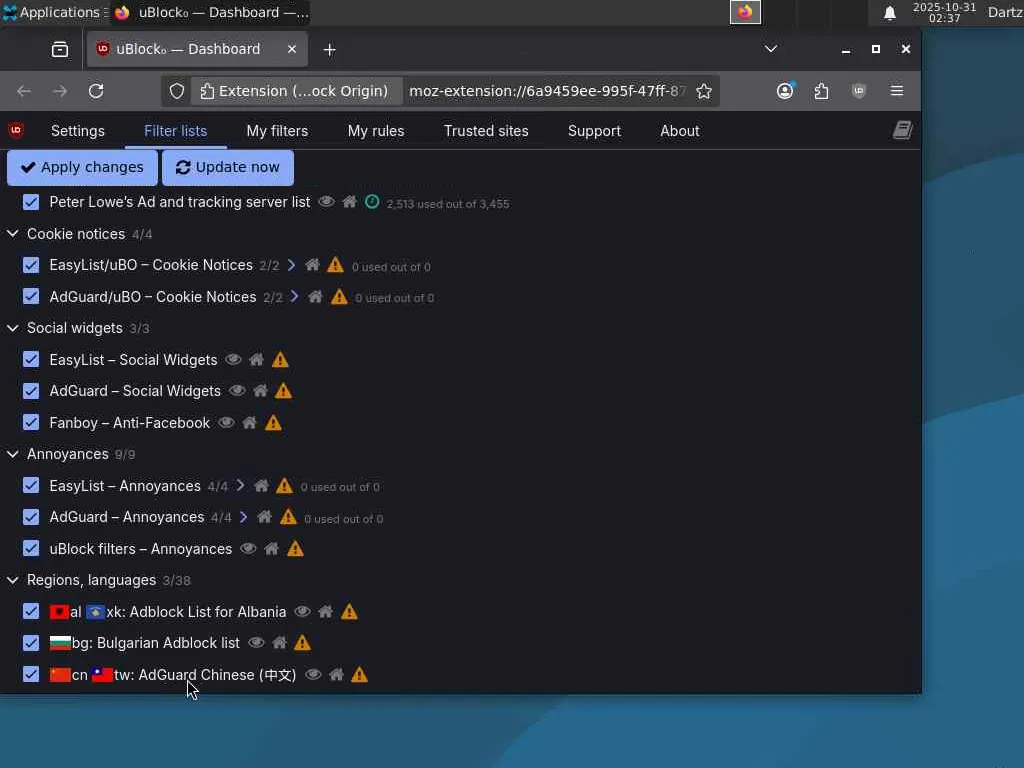Switch to the About tab
Viewport: 1024px width, 768px height.
(679, 131)
